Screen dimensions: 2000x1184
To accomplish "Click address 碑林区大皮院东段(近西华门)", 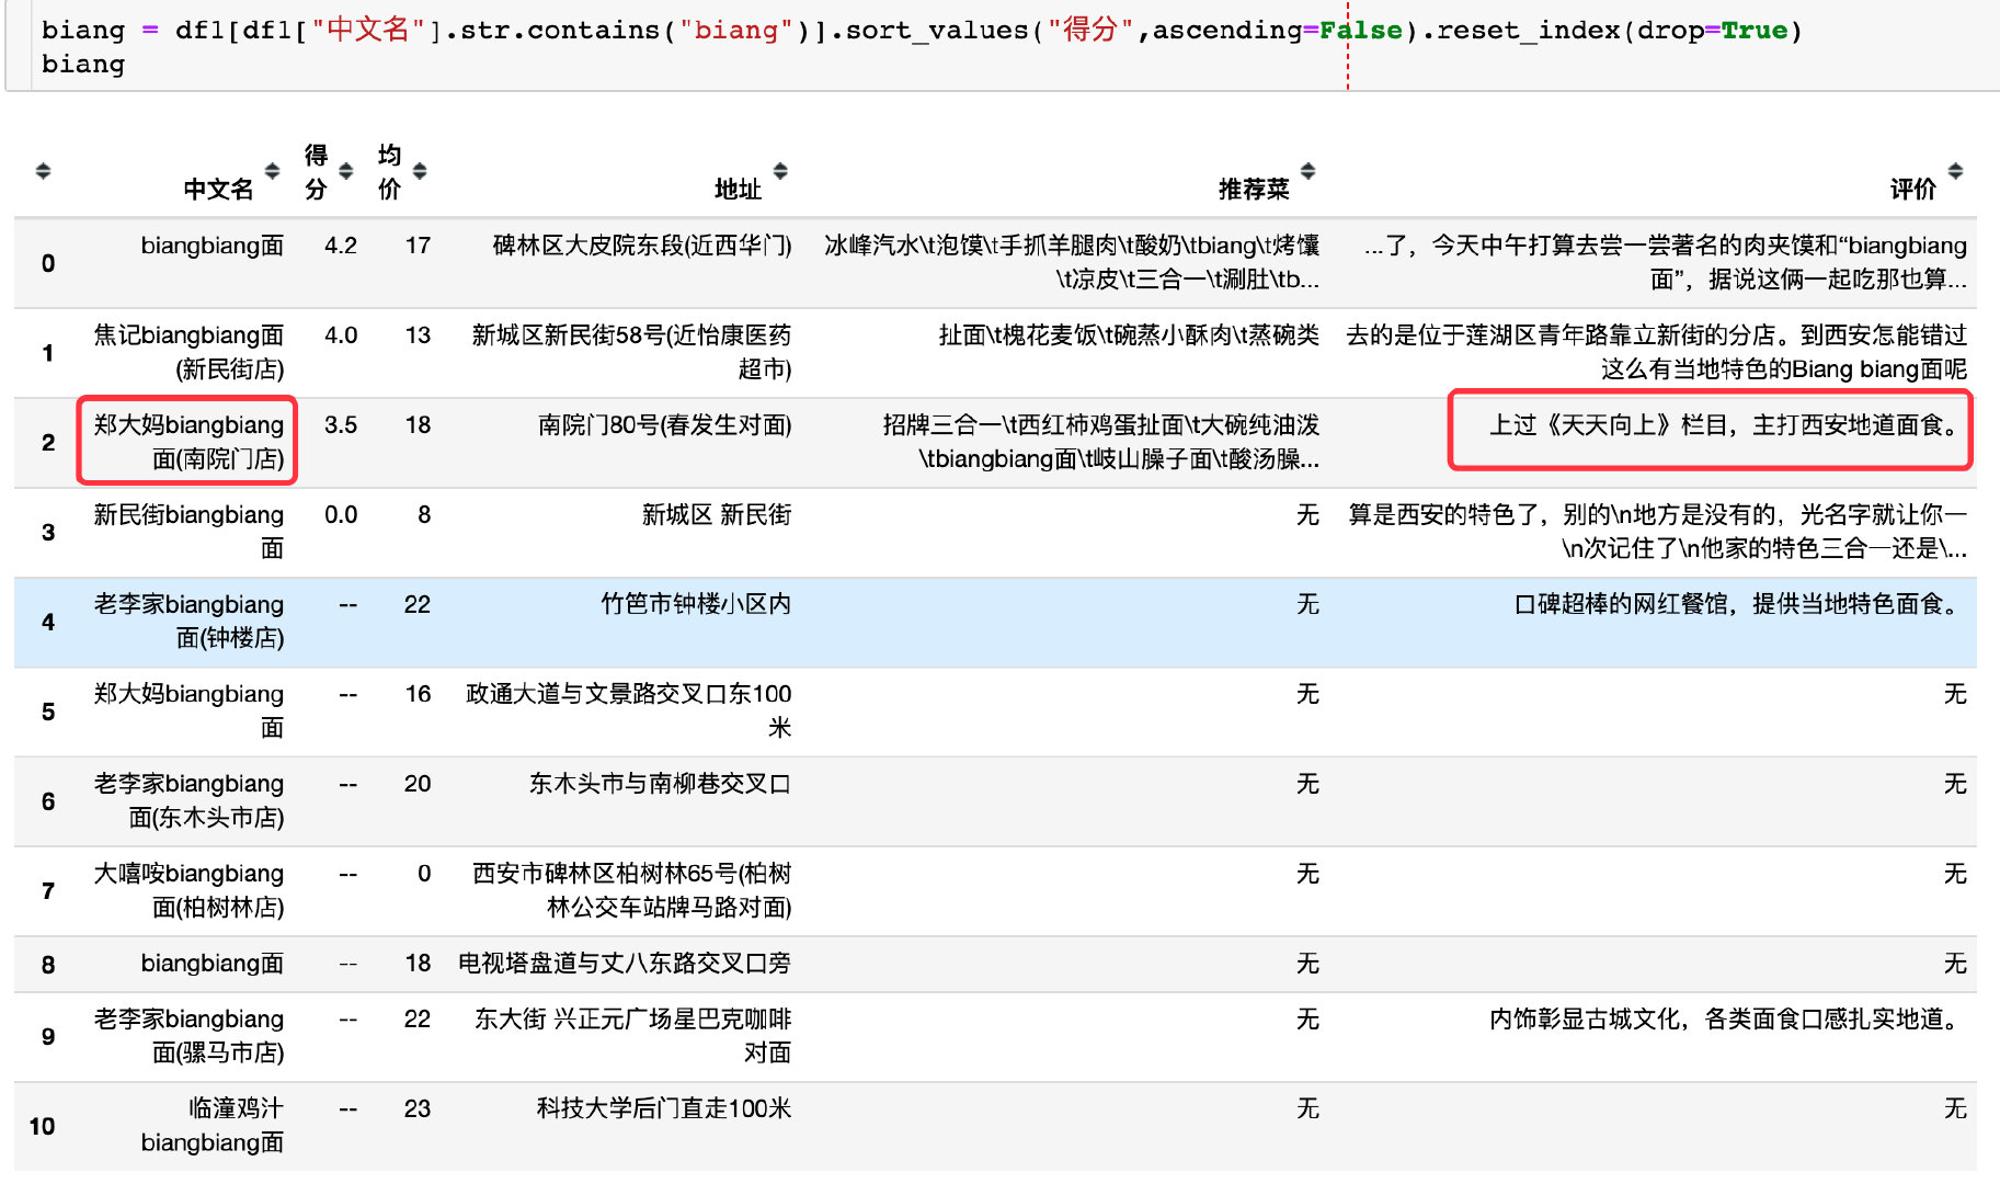I will click(642, 246).
